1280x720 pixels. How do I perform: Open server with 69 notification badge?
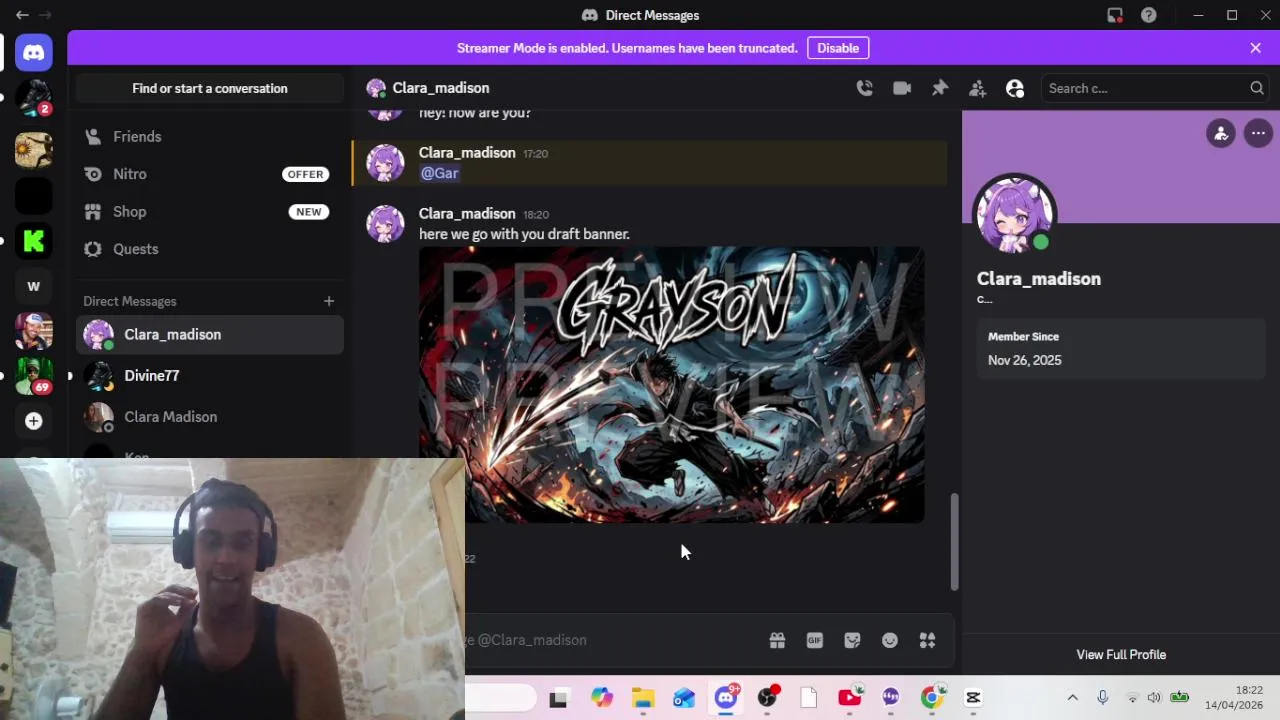(x=34, y=376)
